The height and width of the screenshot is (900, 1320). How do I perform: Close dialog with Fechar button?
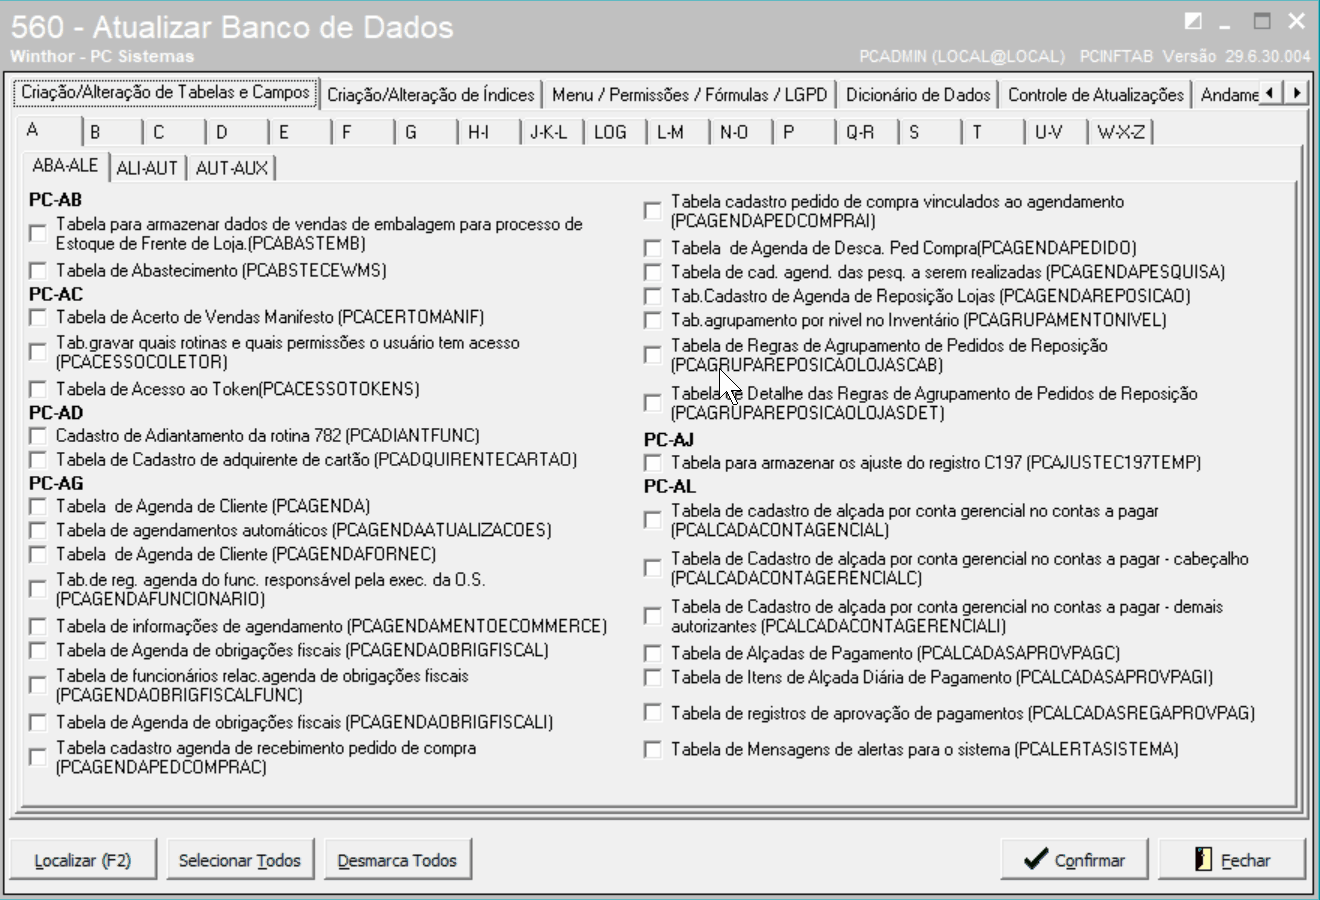pos(1233,860)
